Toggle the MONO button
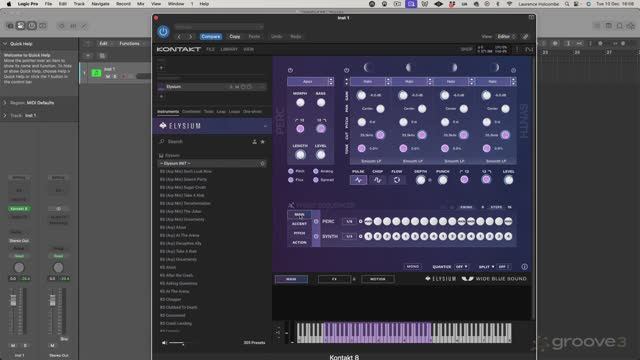The height and width of the screenshot is (360, 640). (413, 267)
